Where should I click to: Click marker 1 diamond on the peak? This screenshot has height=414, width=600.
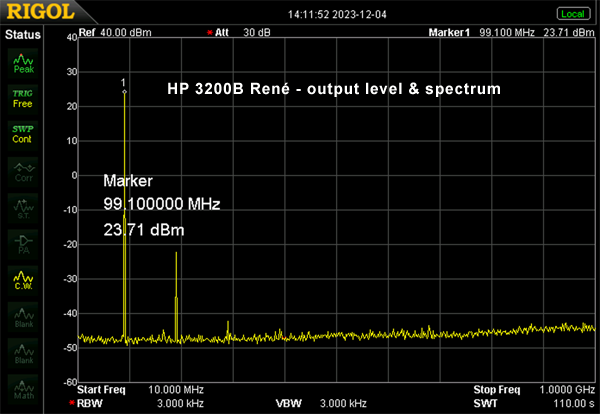point(124,92)
